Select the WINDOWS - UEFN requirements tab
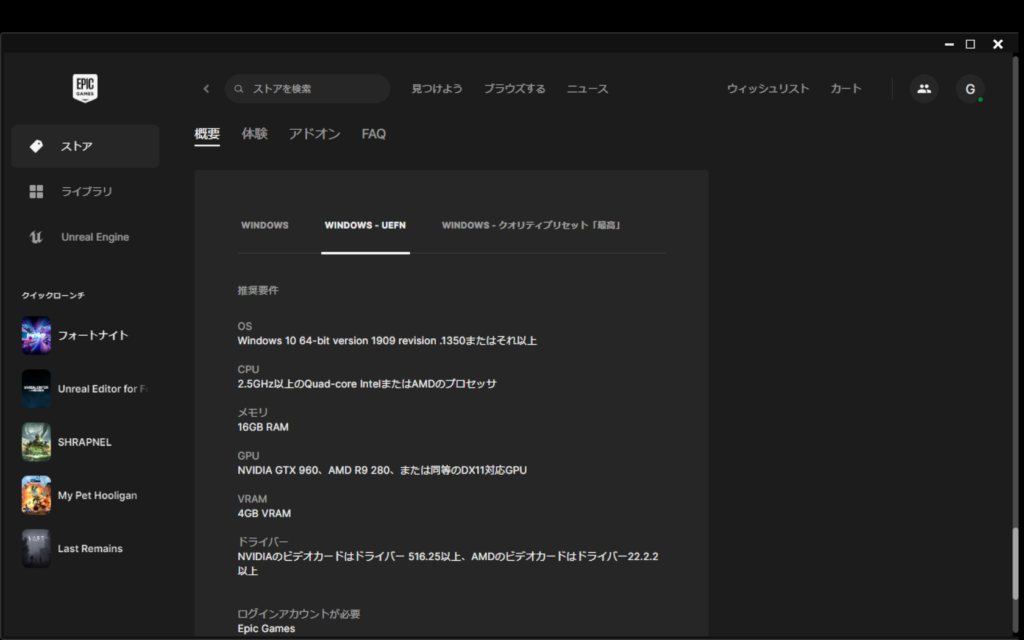The width and height of the screenshot is (1024, 640). [x=365, y=225]
